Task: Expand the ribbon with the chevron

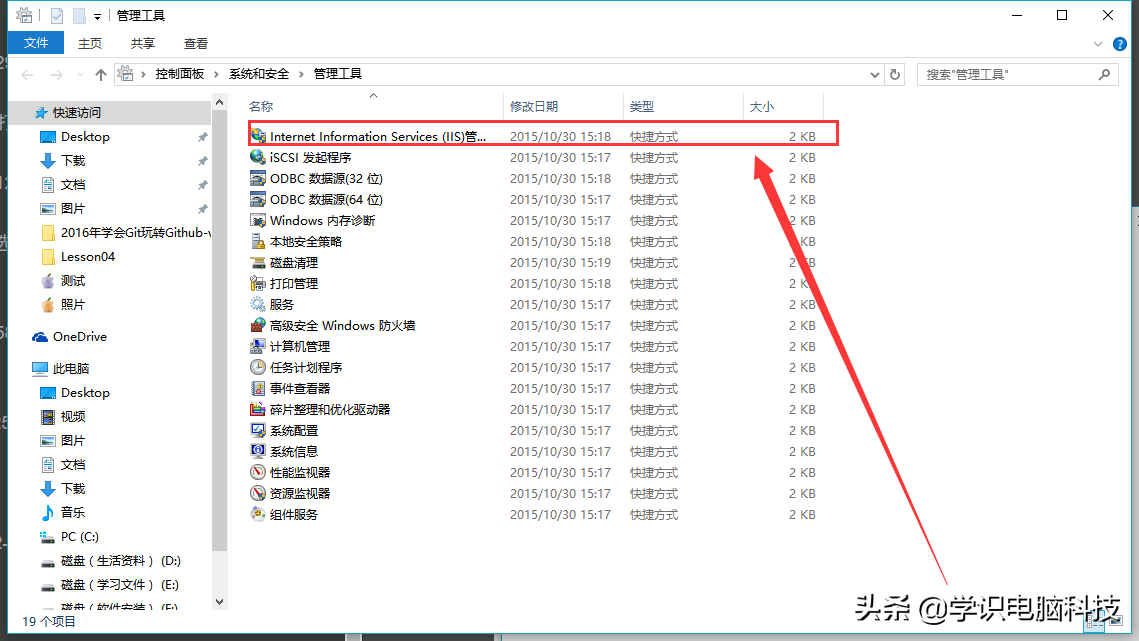Action: (1098, 44)
